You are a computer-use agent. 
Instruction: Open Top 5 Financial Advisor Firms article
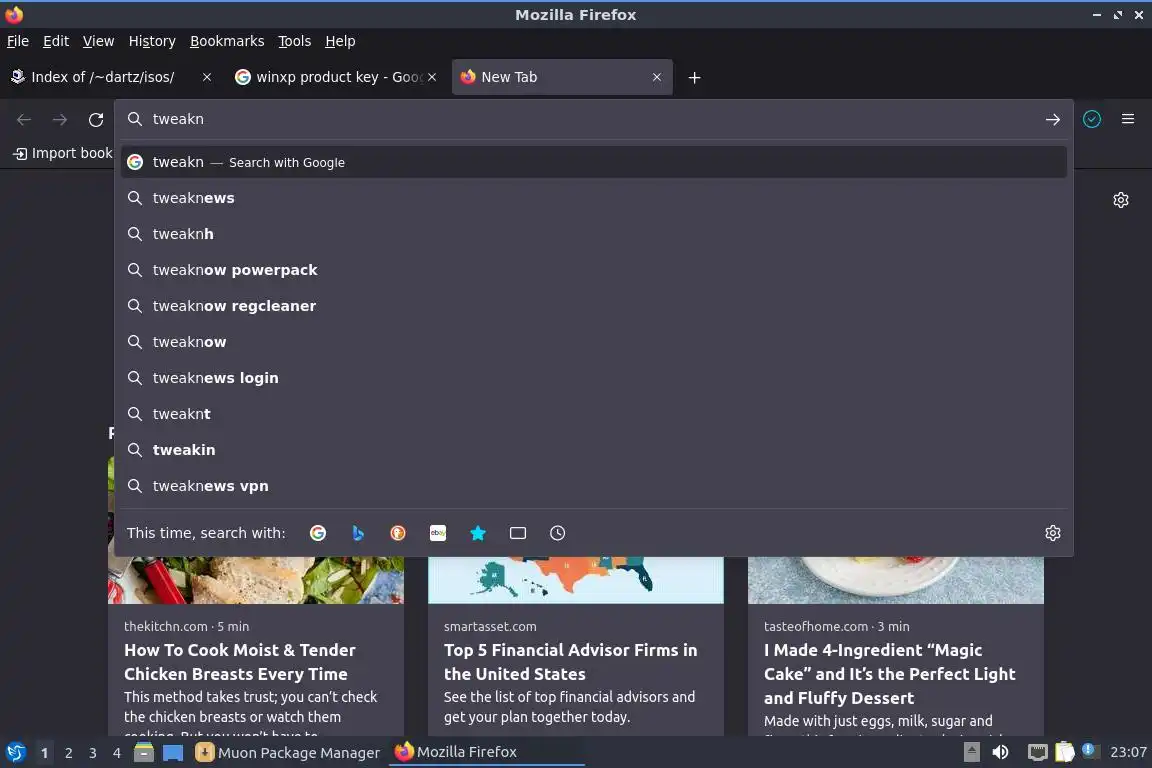click(570, 662)
